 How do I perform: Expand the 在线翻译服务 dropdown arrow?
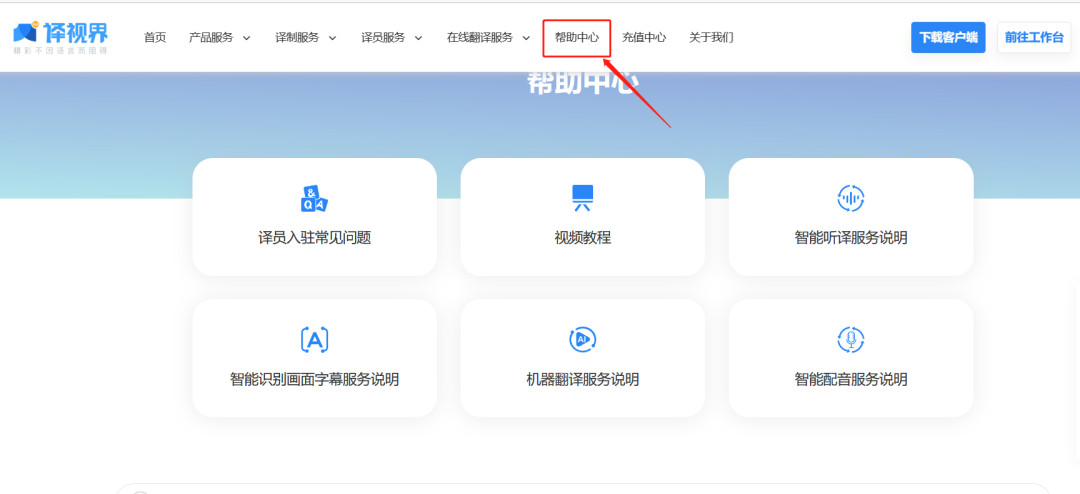pyautogui.click(x=526, y=38)
